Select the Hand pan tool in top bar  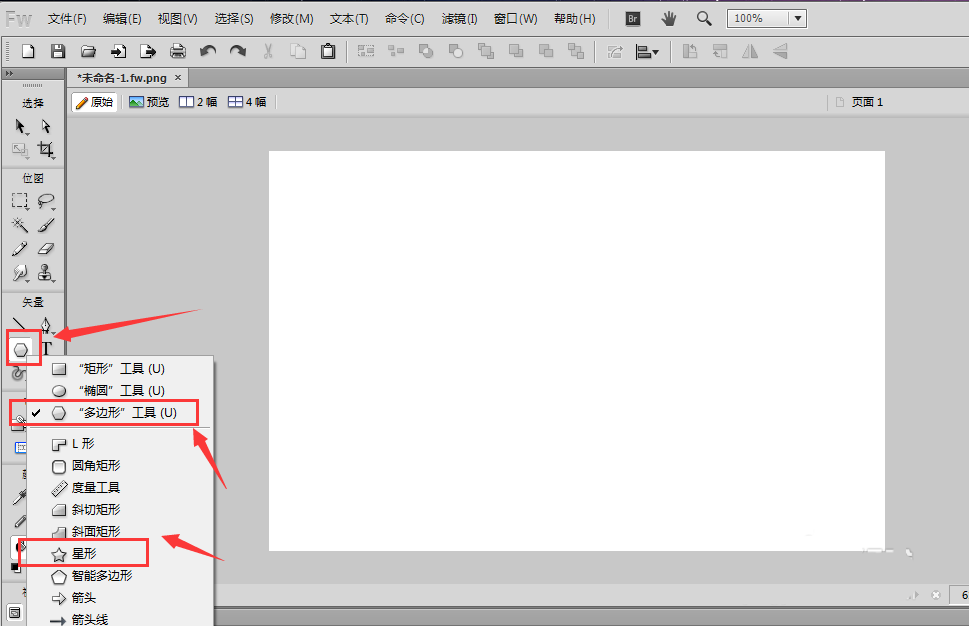tap(668, 18)
